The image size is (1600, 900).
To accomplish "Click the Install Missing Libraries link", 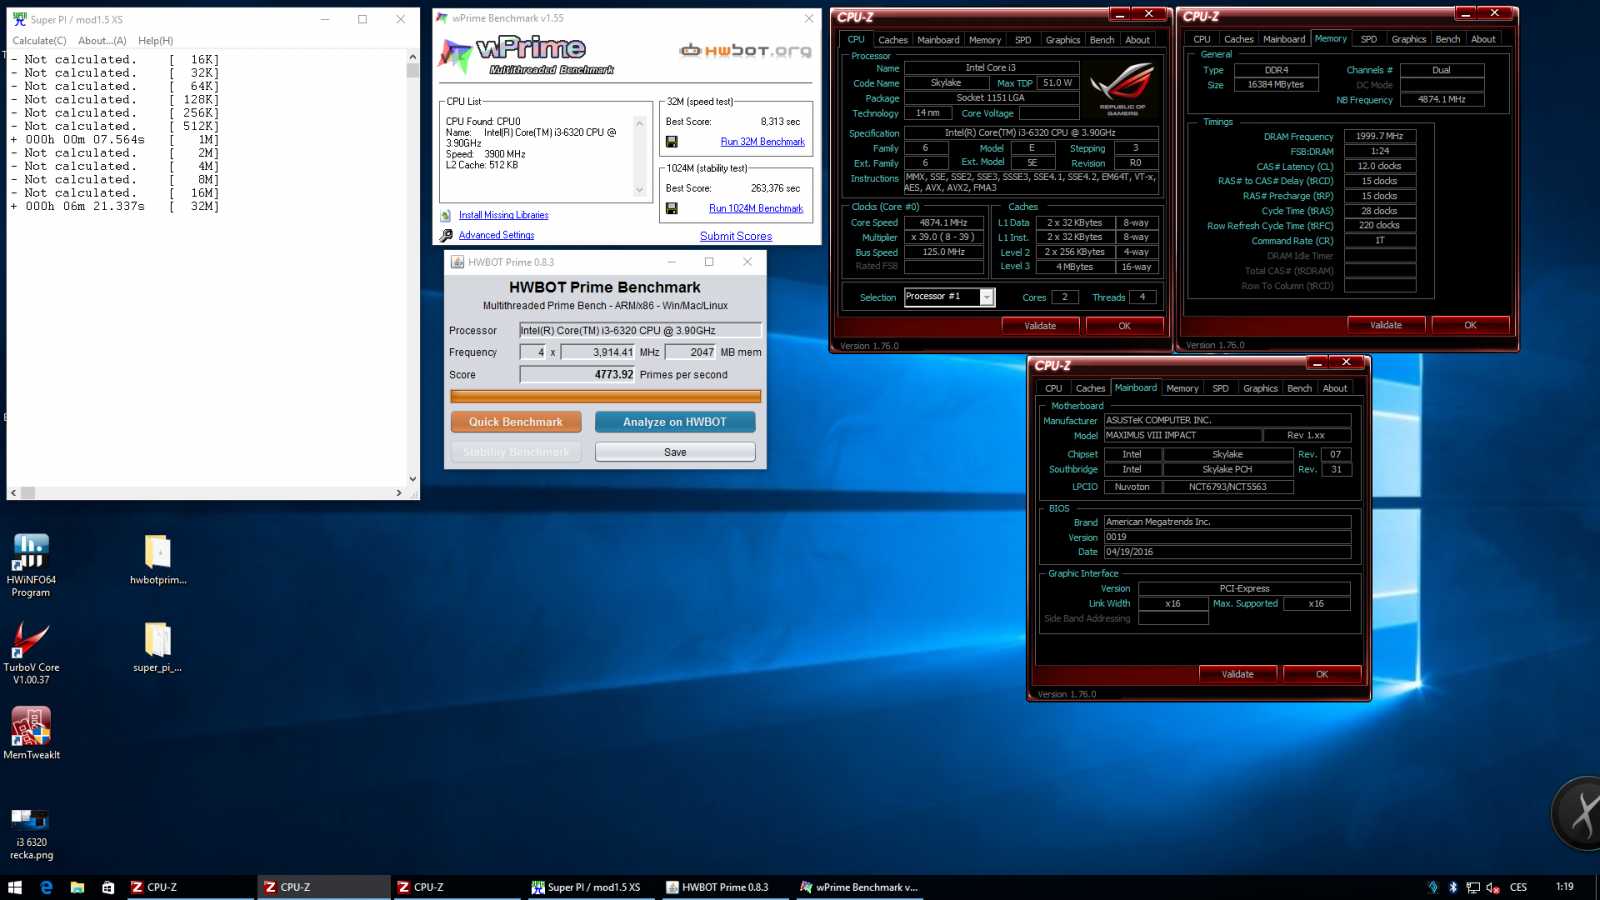I will [503, 215].
